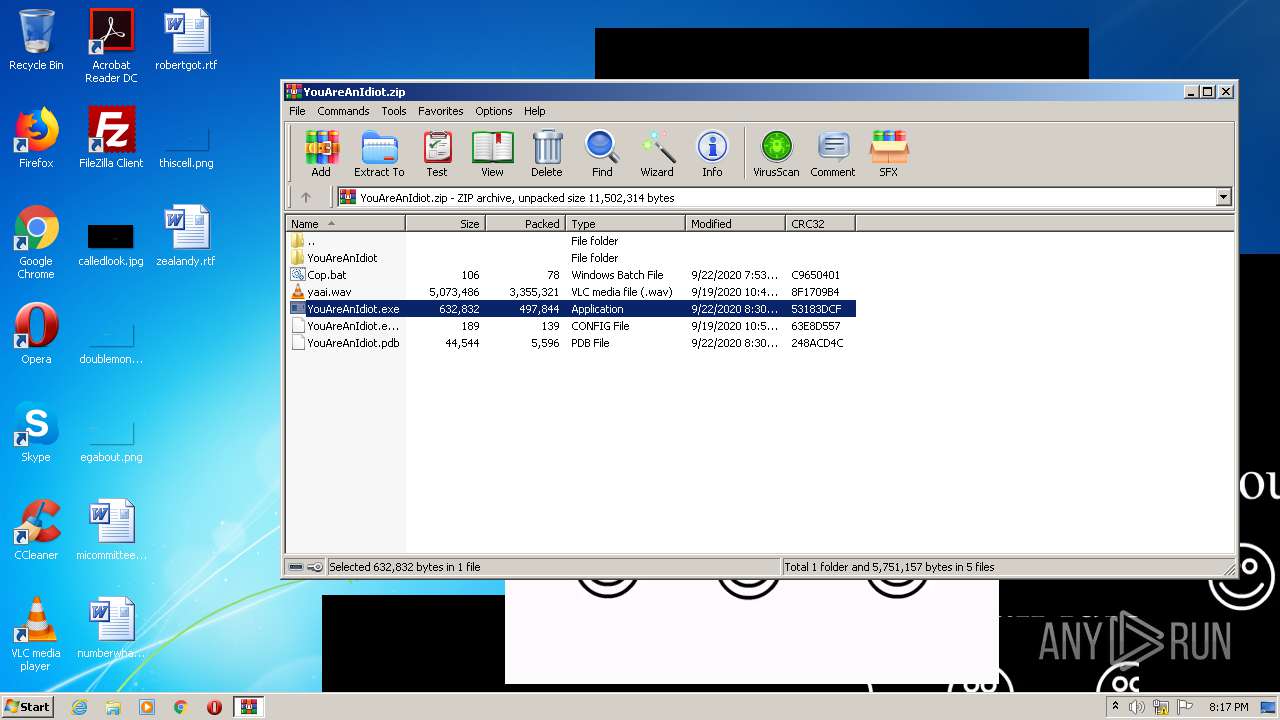
Task: Open FileZilla Client desktop icon
Action: pyautogui.click(x=111, y=138)
